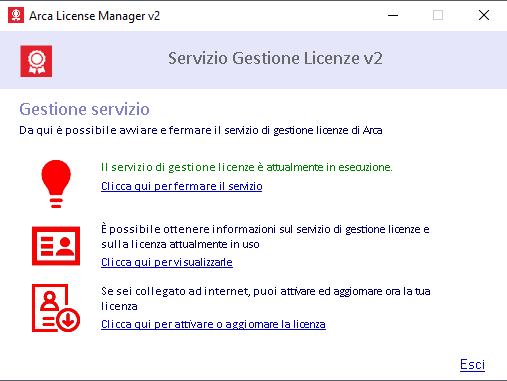Click the 'Arca License Manager v2' window title
Screen dimensions: 507x381
click(95, 16)
